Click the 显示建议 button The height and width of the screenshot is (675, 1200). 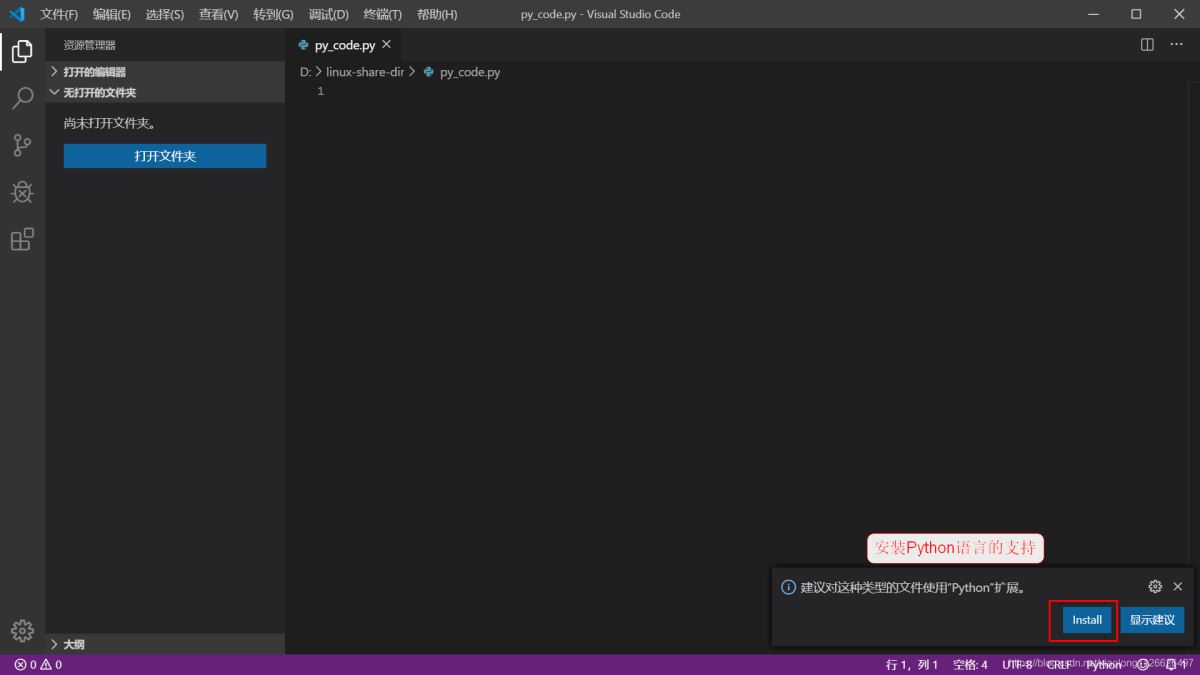click(x=1152, y=620)
